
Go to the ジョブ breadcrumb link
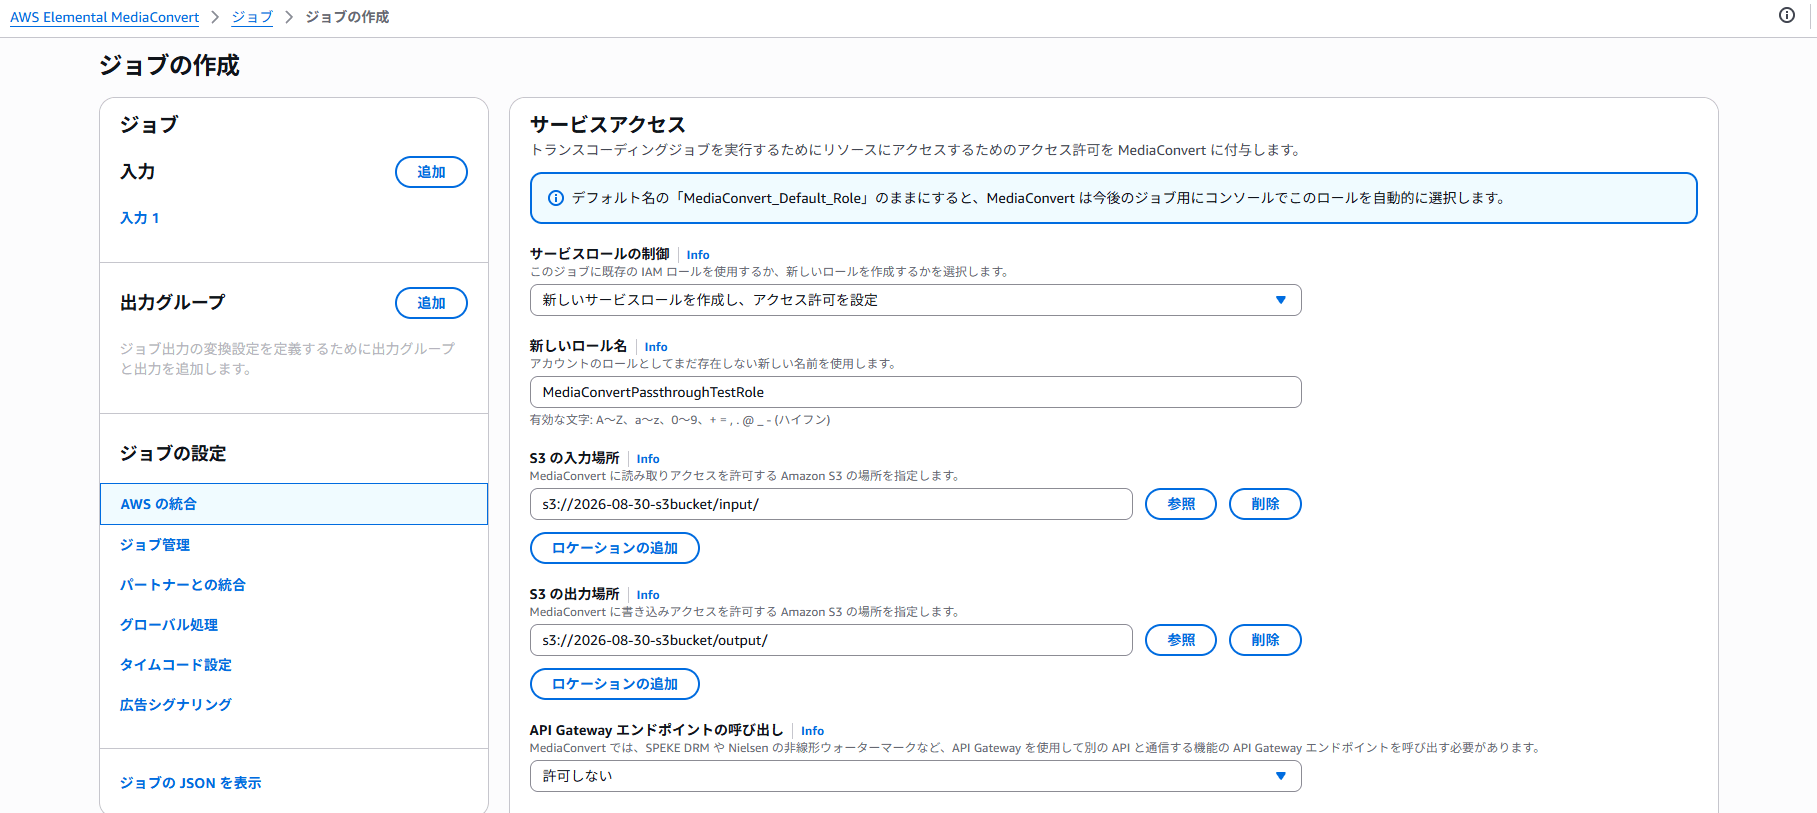252,17
